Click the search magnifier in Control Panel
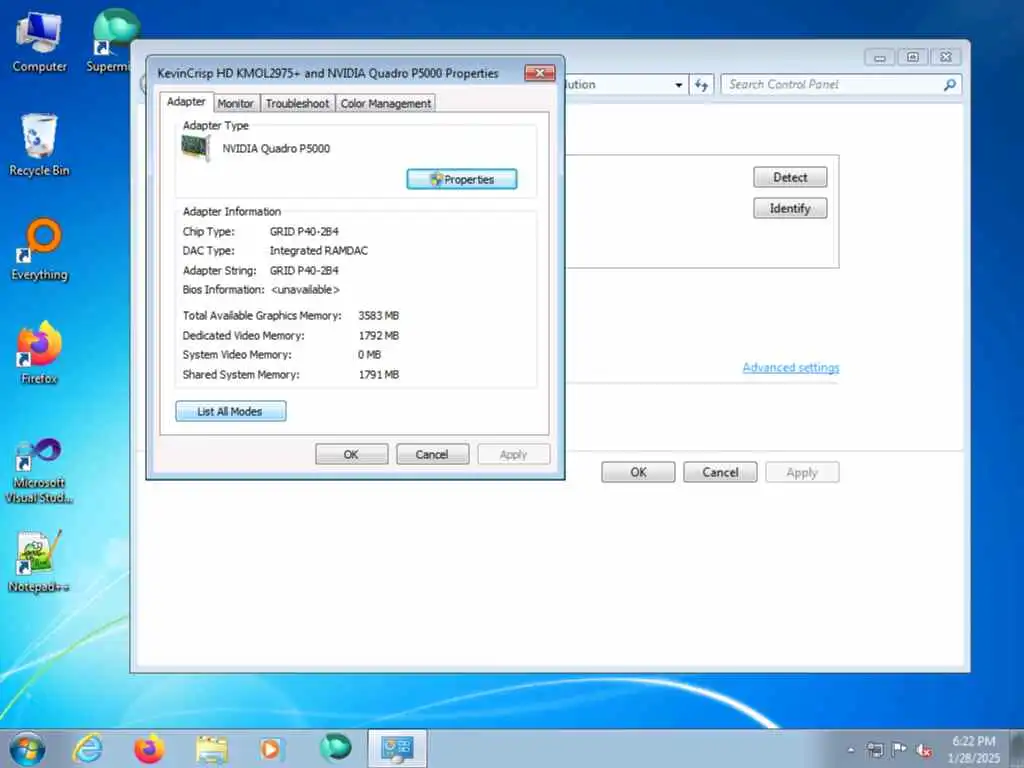This screenshot has height=768, width=1024. coord(950,84)
